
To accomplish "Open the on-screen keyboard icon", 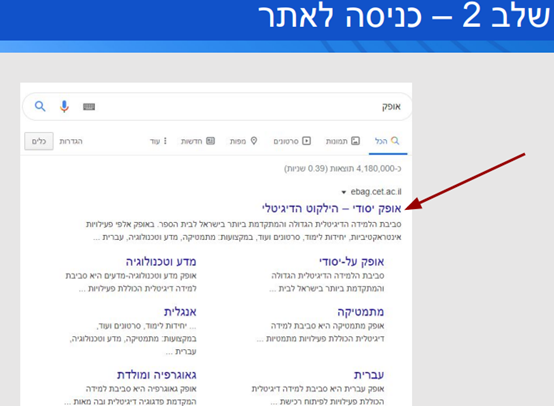I will (89, 106).
